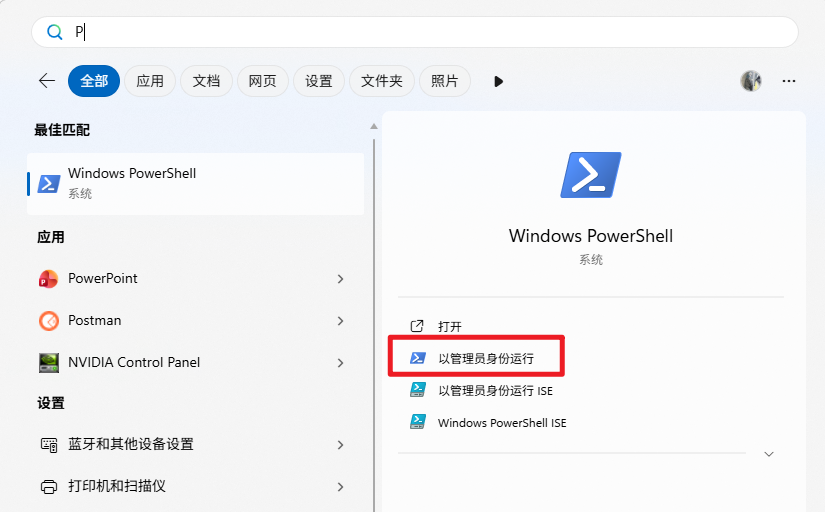
Task: Open 打印机和扫描仪 result
Action: tap(195, 486)
